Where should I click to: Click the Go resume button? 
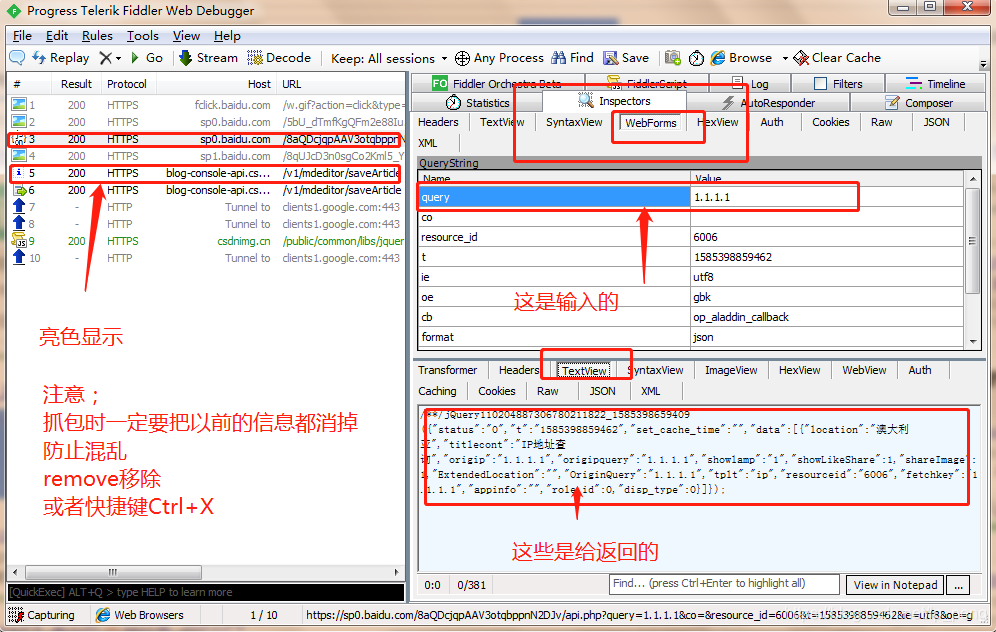146,58
